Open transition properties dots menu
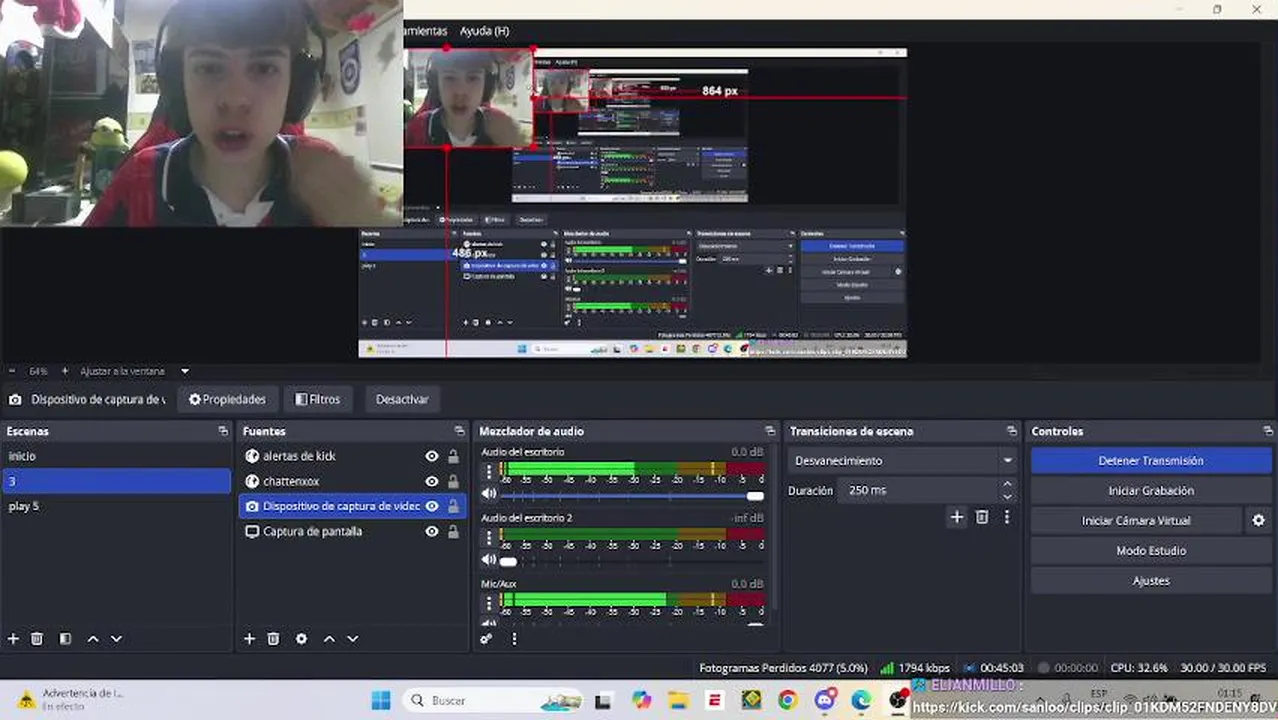This screenshot has height=720, width=1278. point(1007,517)
